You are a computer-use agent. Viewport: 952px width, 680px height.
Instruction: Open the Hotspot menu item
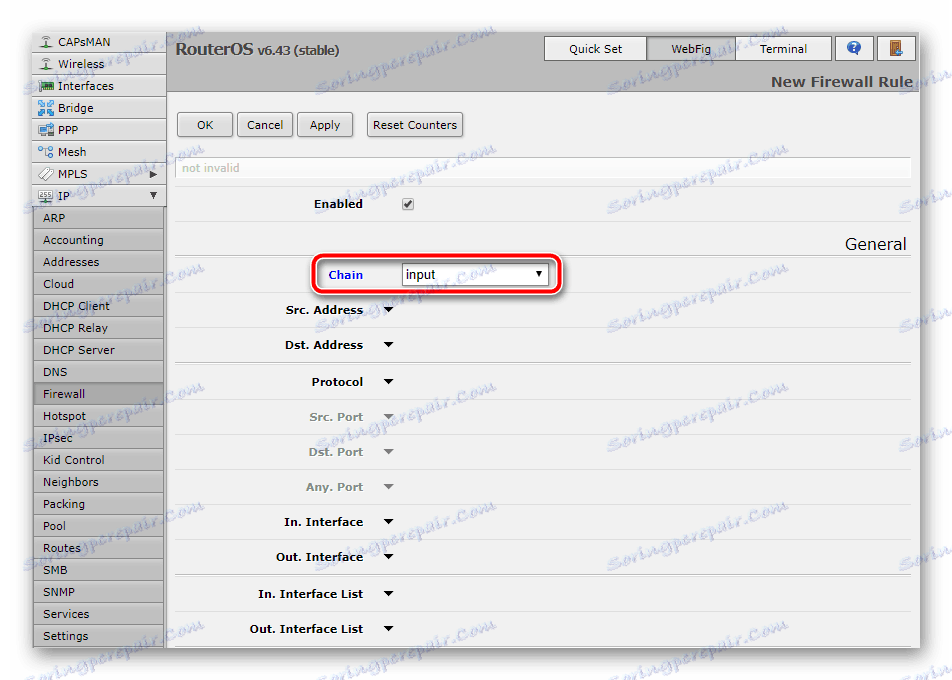98,416
